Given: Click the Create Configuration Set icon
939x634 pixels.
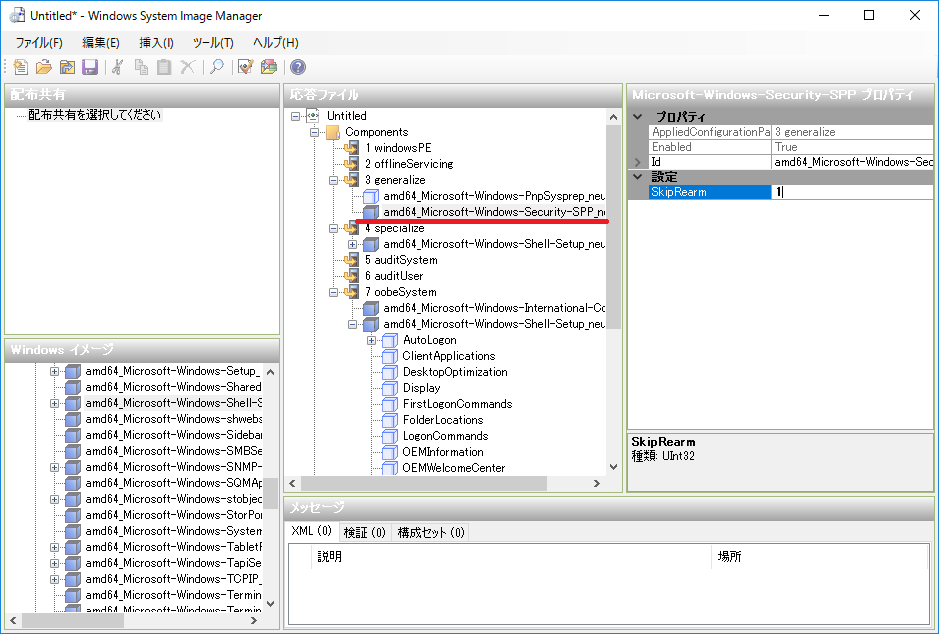Looking at the screenshot, I should point(269,67).
